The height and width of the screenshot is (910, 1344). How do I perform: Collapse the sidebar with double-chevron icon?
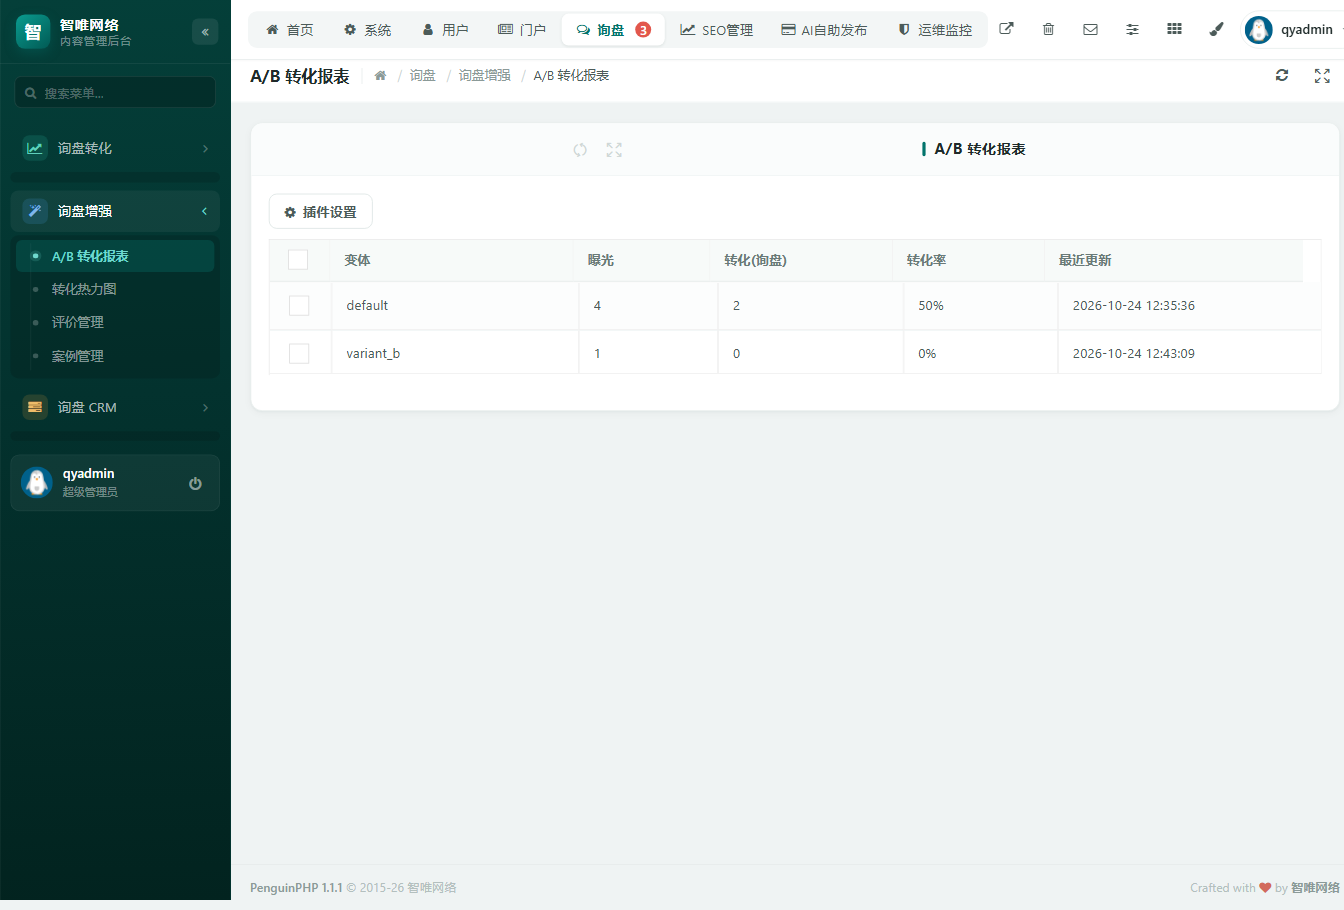pyautogui.click(x=205, y=32)
